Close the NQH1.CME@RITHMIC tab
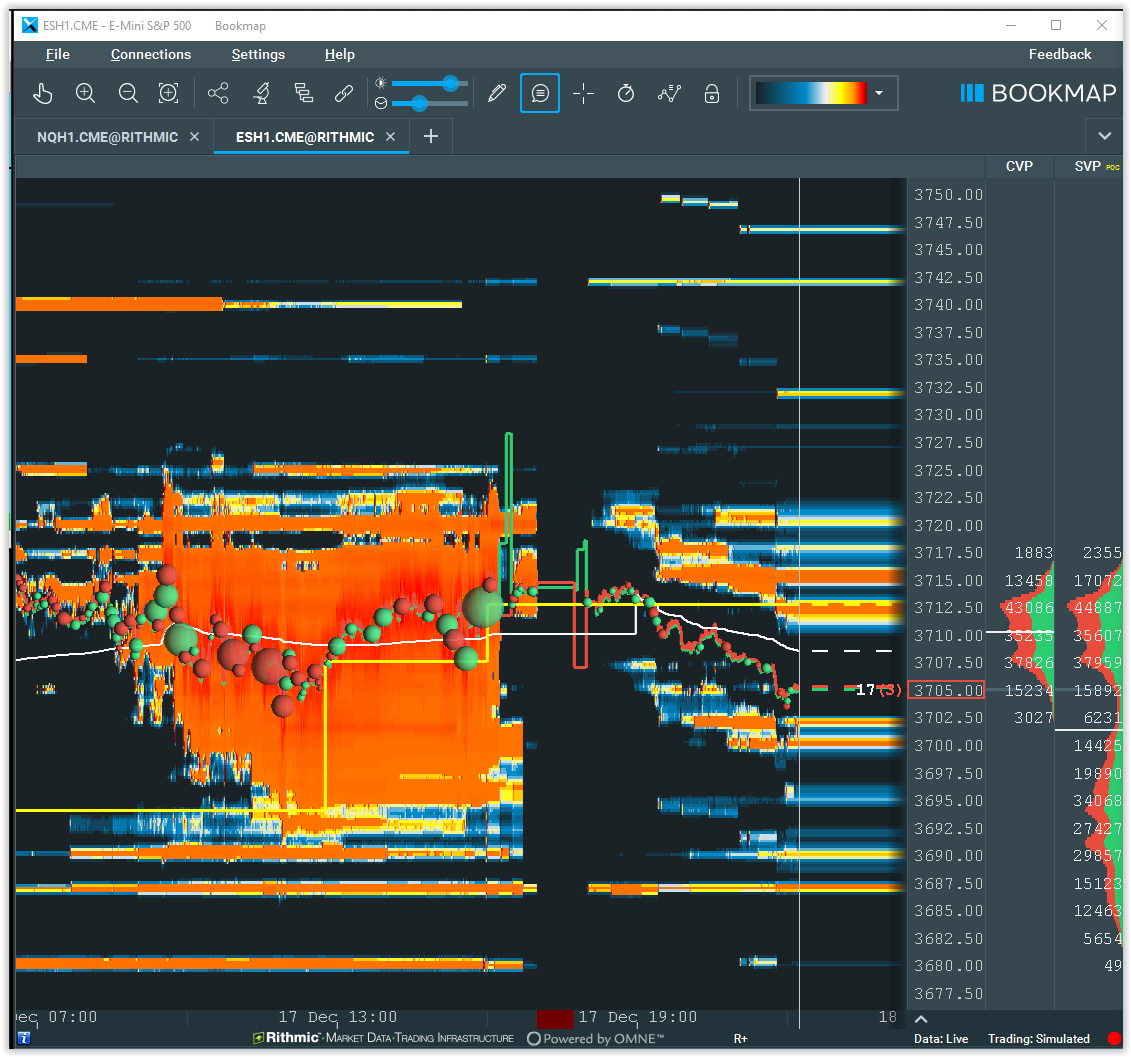This screenshot has width=1131, height=1057. 194,136
